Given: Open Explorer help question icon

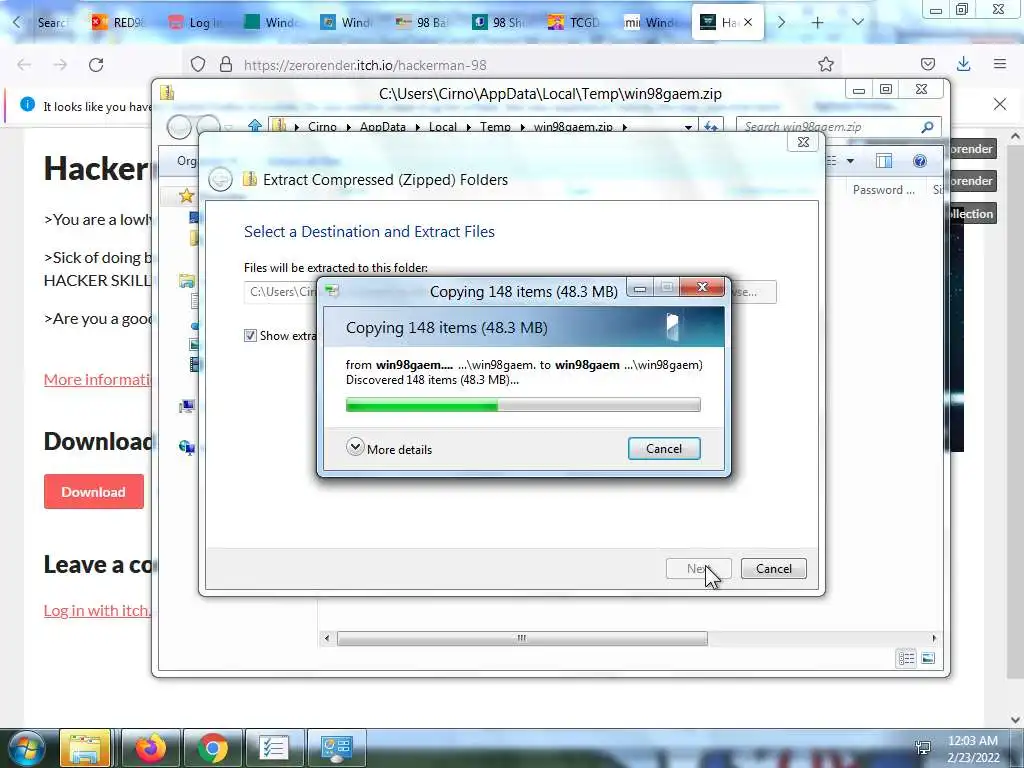Looking at the screenshot, I should 920,161.
